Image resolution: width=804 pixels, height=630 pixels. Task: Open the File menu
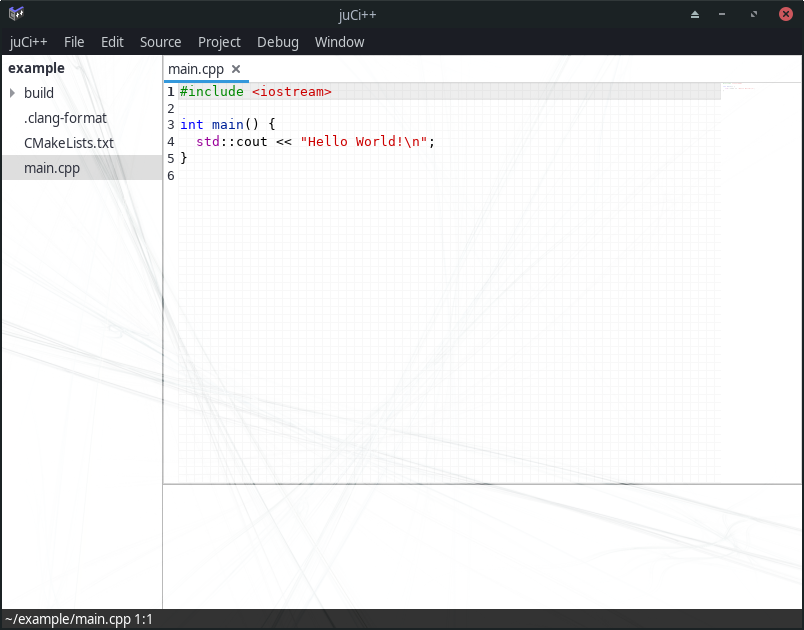(x=74, y=42)
